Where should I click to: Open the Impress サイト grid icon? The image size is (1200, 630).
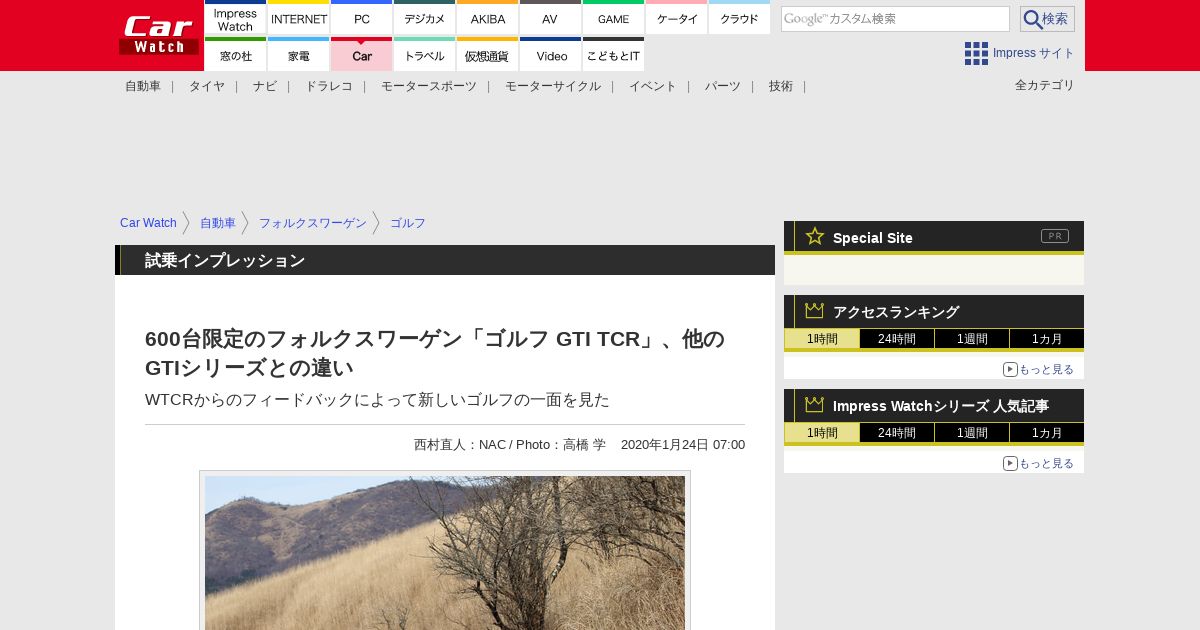tap(976, 53)
